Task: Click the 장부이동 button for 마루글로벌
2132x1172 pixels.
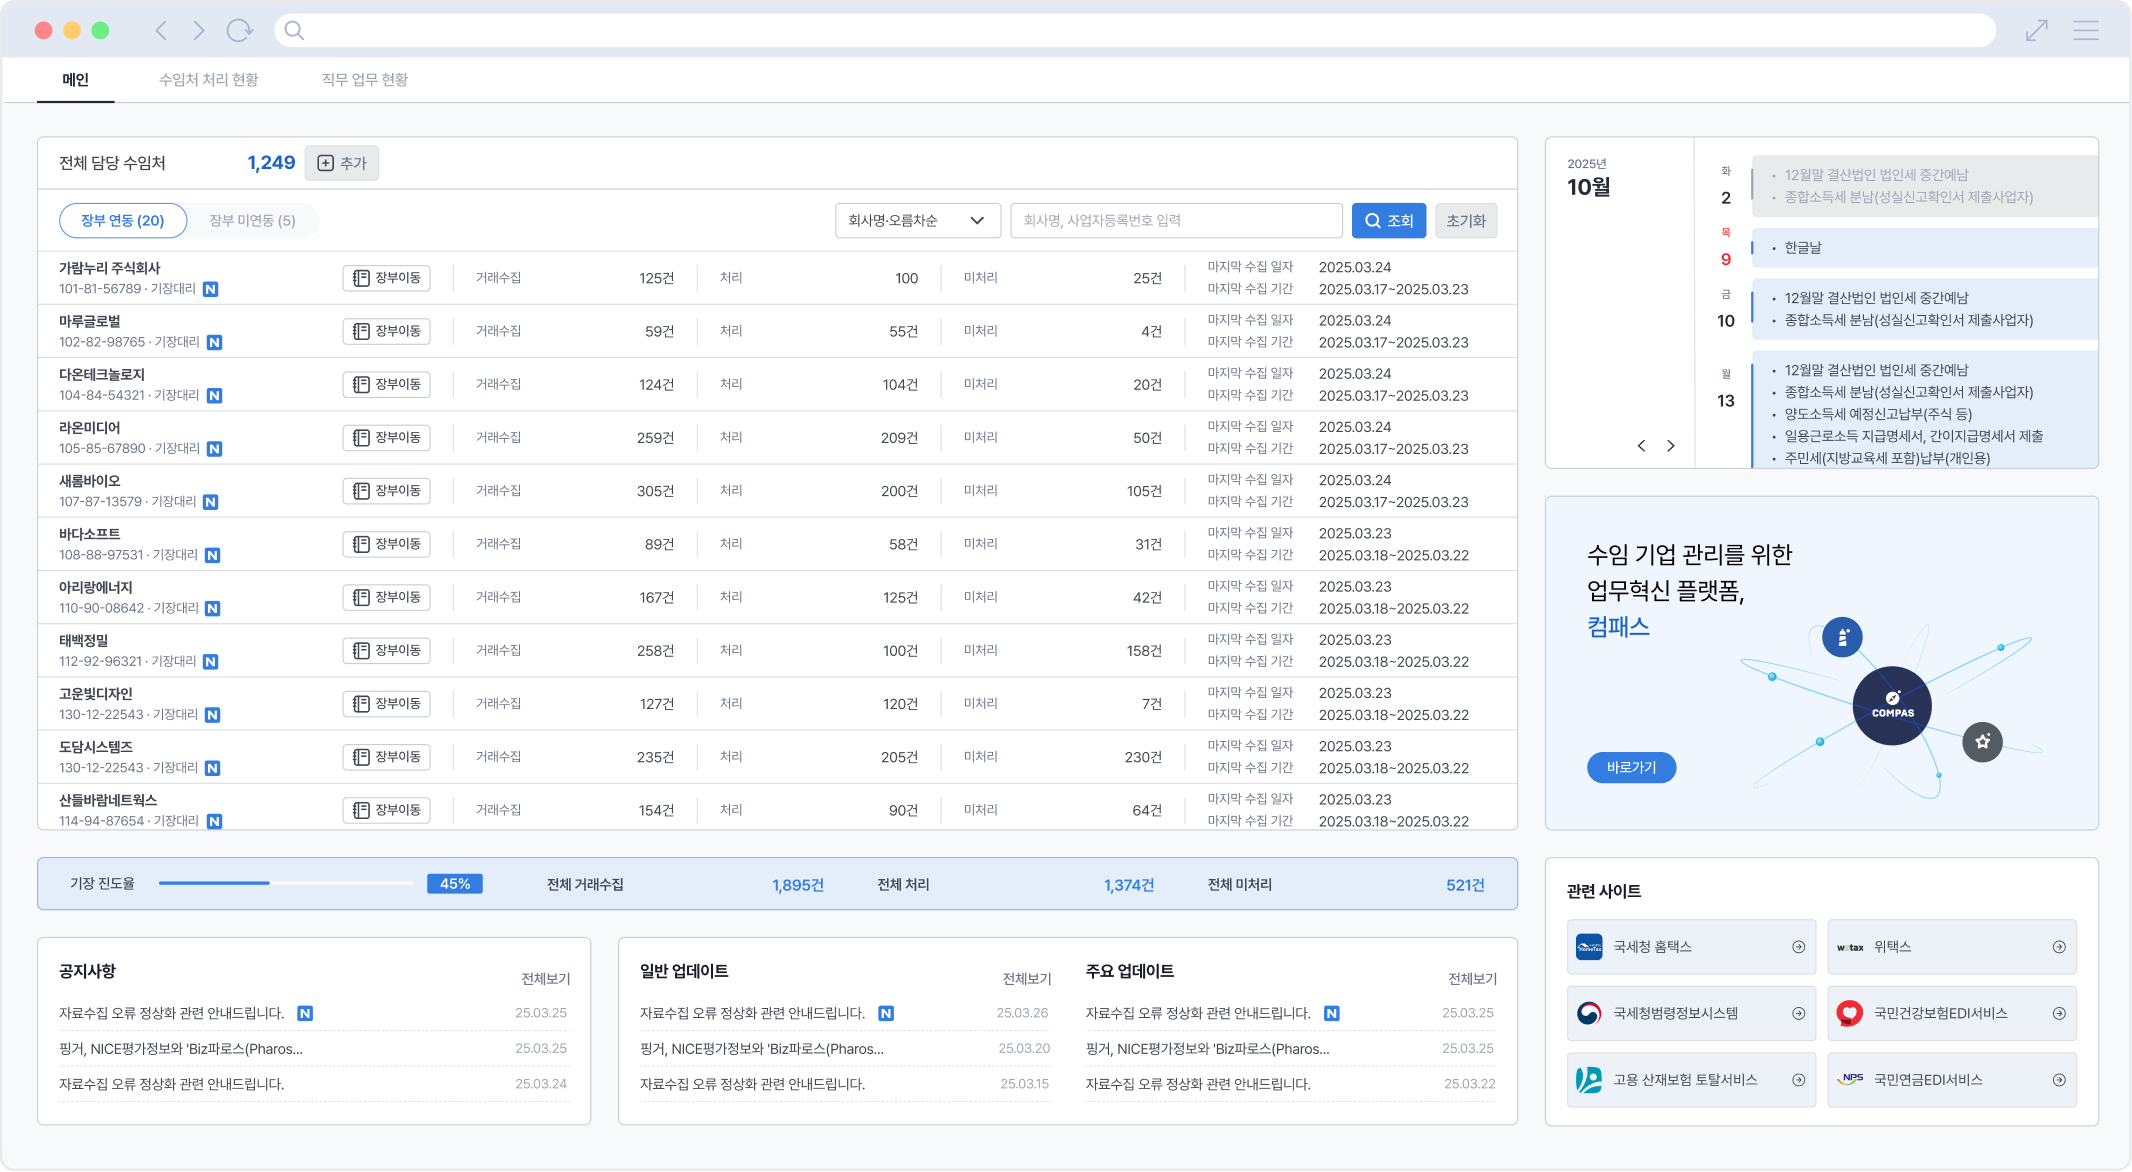Action: click(x=387, y=331)
